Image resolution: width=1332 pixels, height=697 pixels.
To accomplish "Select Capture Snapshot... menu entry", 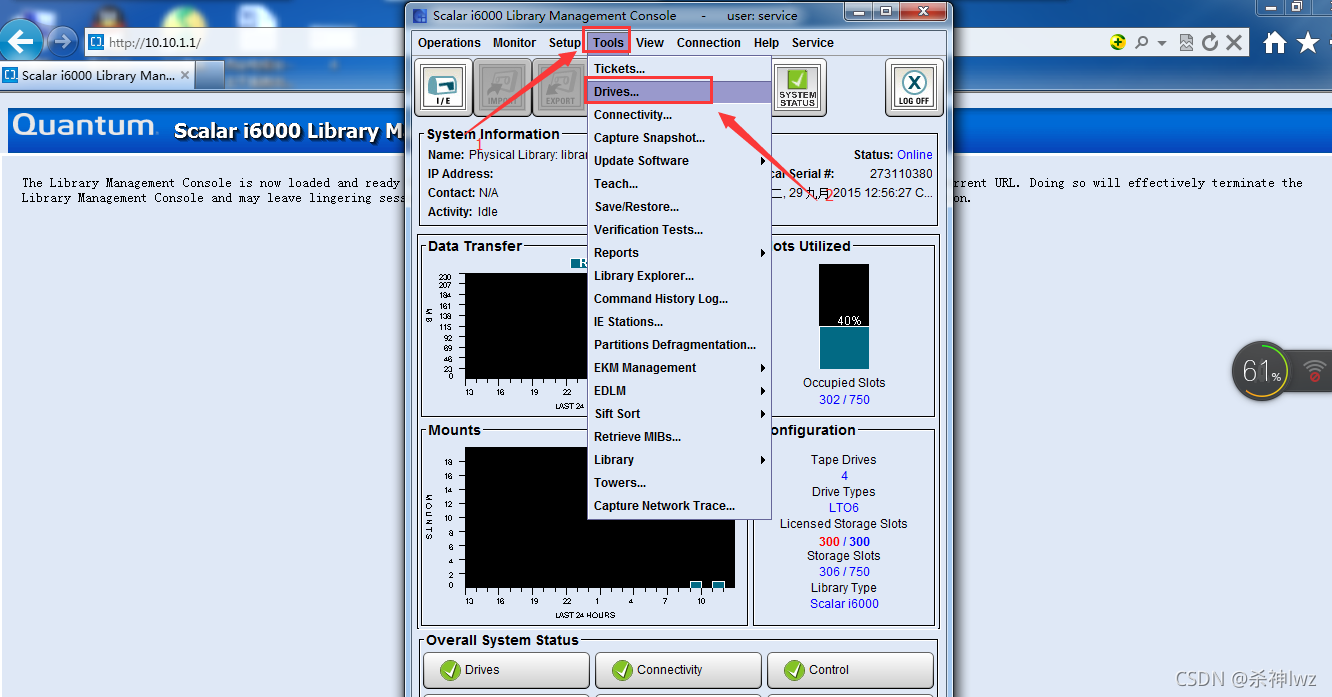I will click(x=679, y=138).
